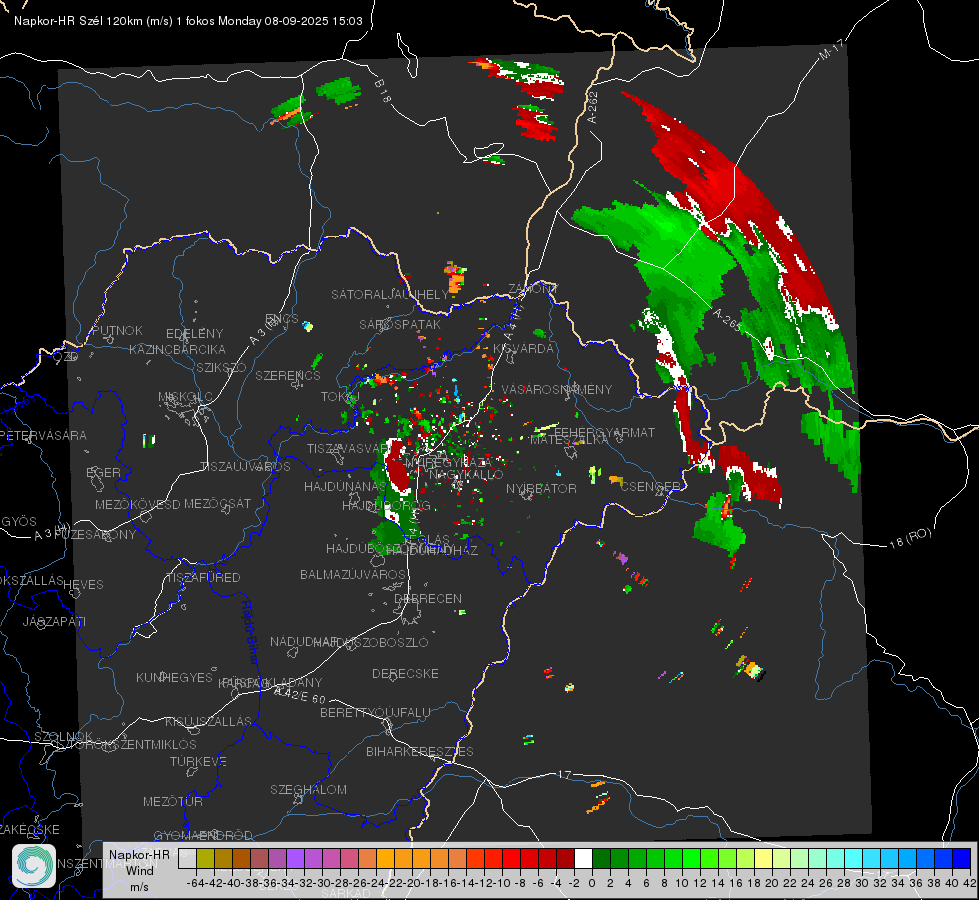Click the dark blue swatch between 40 and 42
Viewport: 979px width, 900px height.
point(962,859)
